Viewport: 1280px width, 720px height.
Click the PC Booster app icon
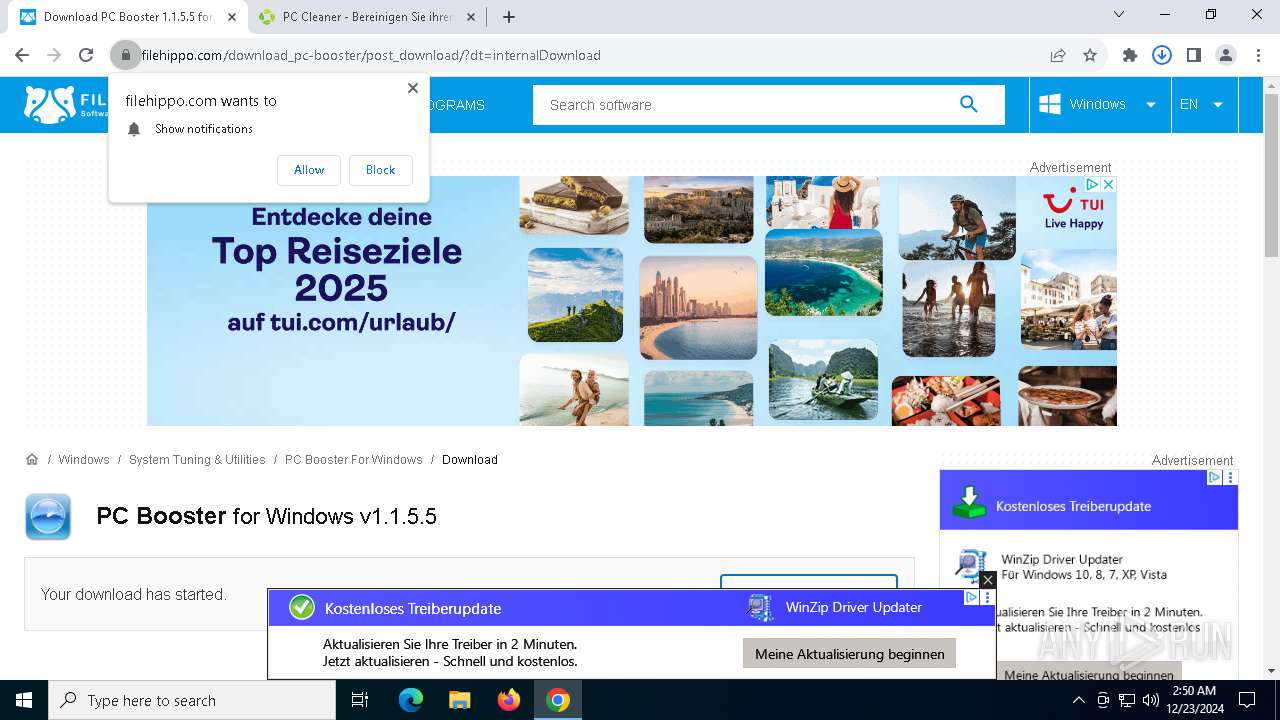(x=48, y=516)
